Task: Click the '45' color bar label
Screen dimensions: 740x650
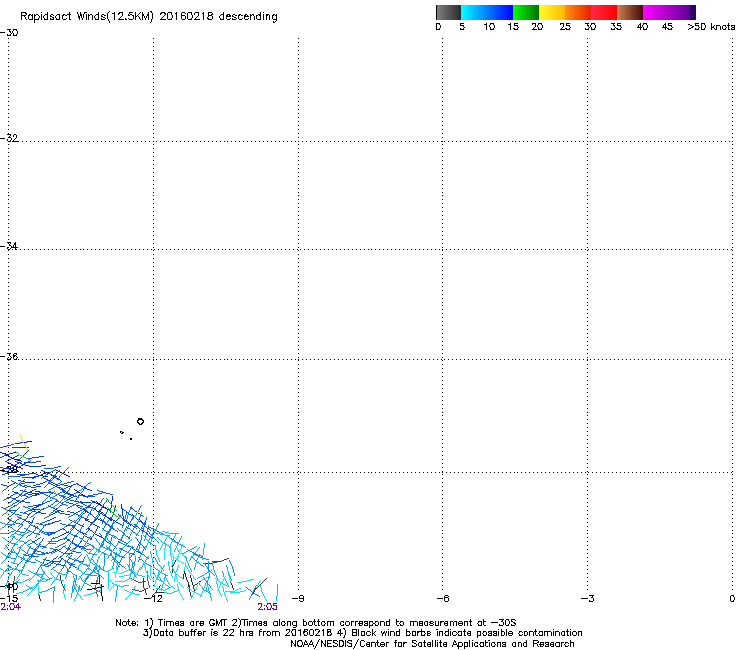Action: tap(667, 27)
